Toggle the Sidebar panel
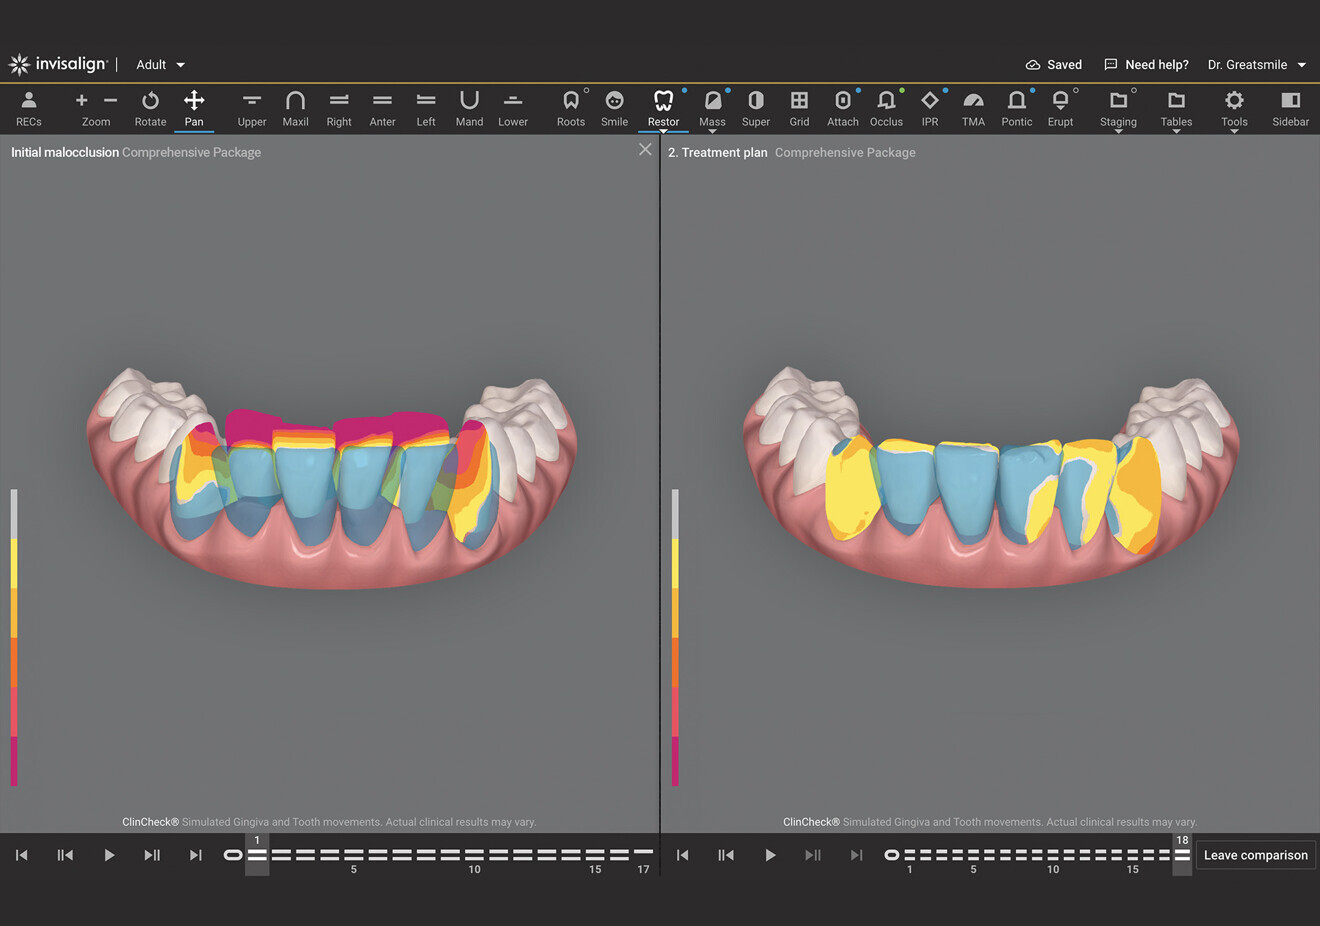 tap(1290, 108)
